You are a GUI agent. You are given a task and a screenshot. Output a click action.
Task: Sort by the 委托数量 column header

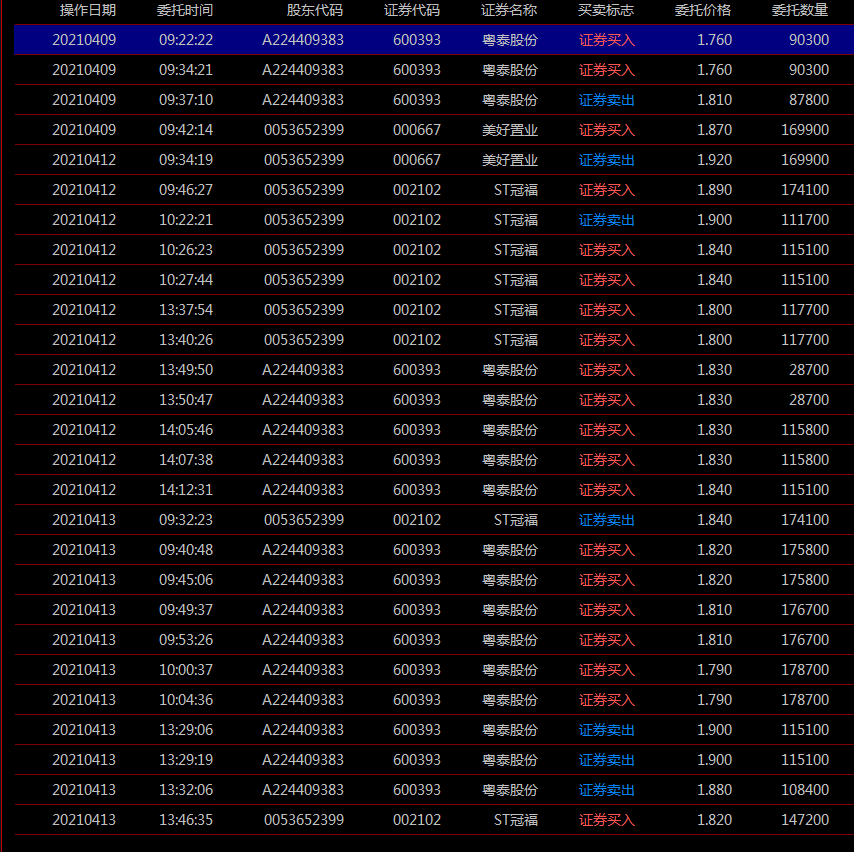point(800,10)
